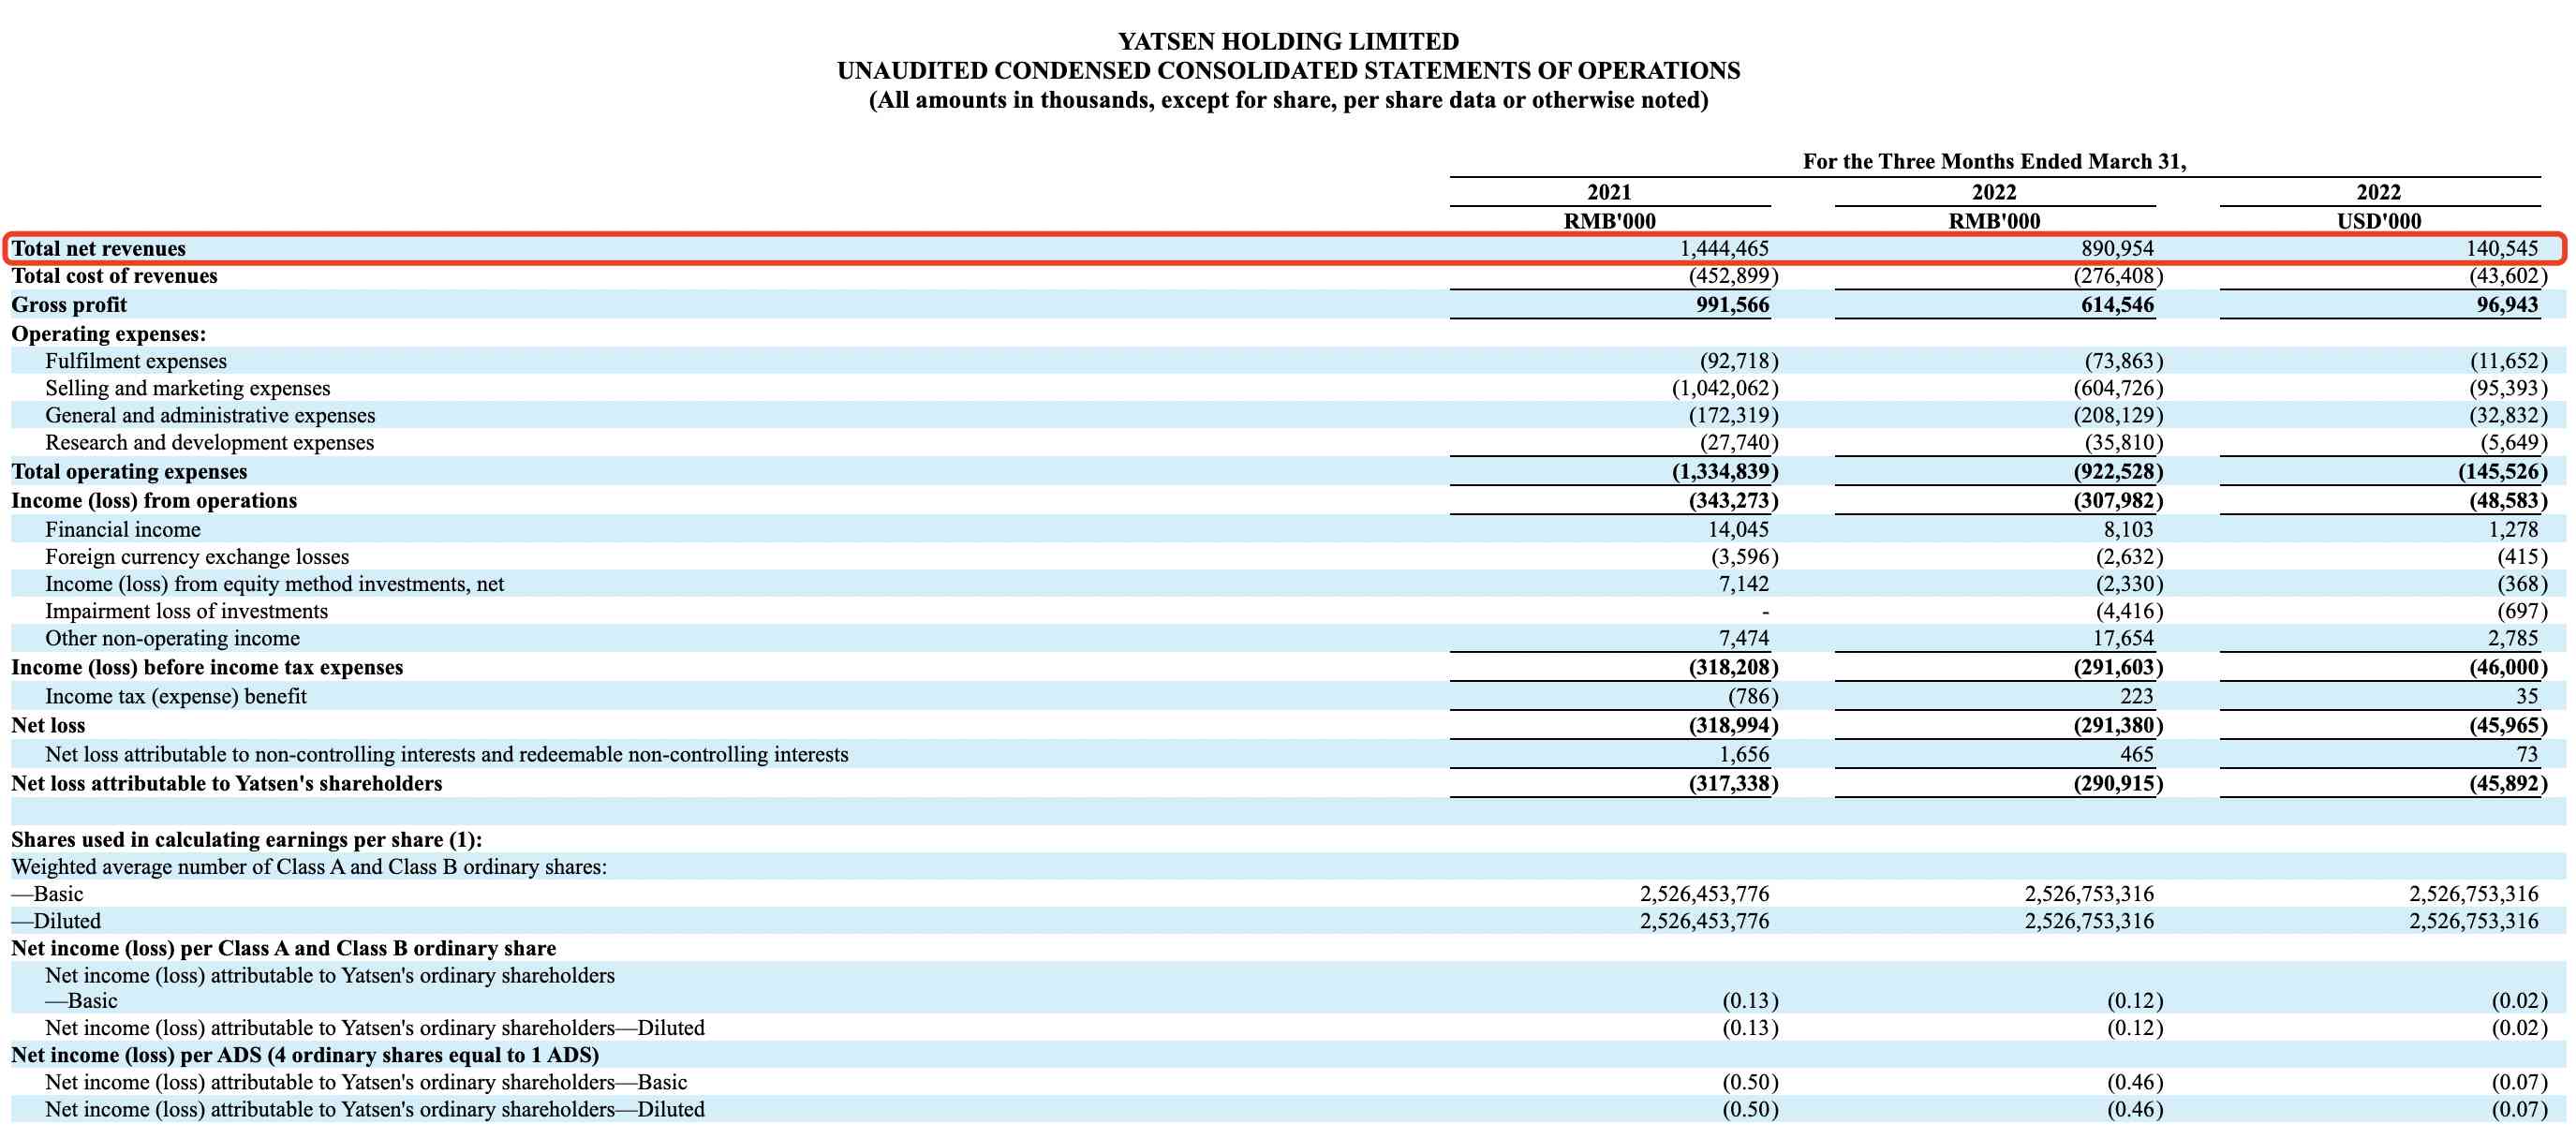Click the YATSEN HOLDING LIMITED title
Viewport: 2576px width, 1139px height.
point(1287,41)
